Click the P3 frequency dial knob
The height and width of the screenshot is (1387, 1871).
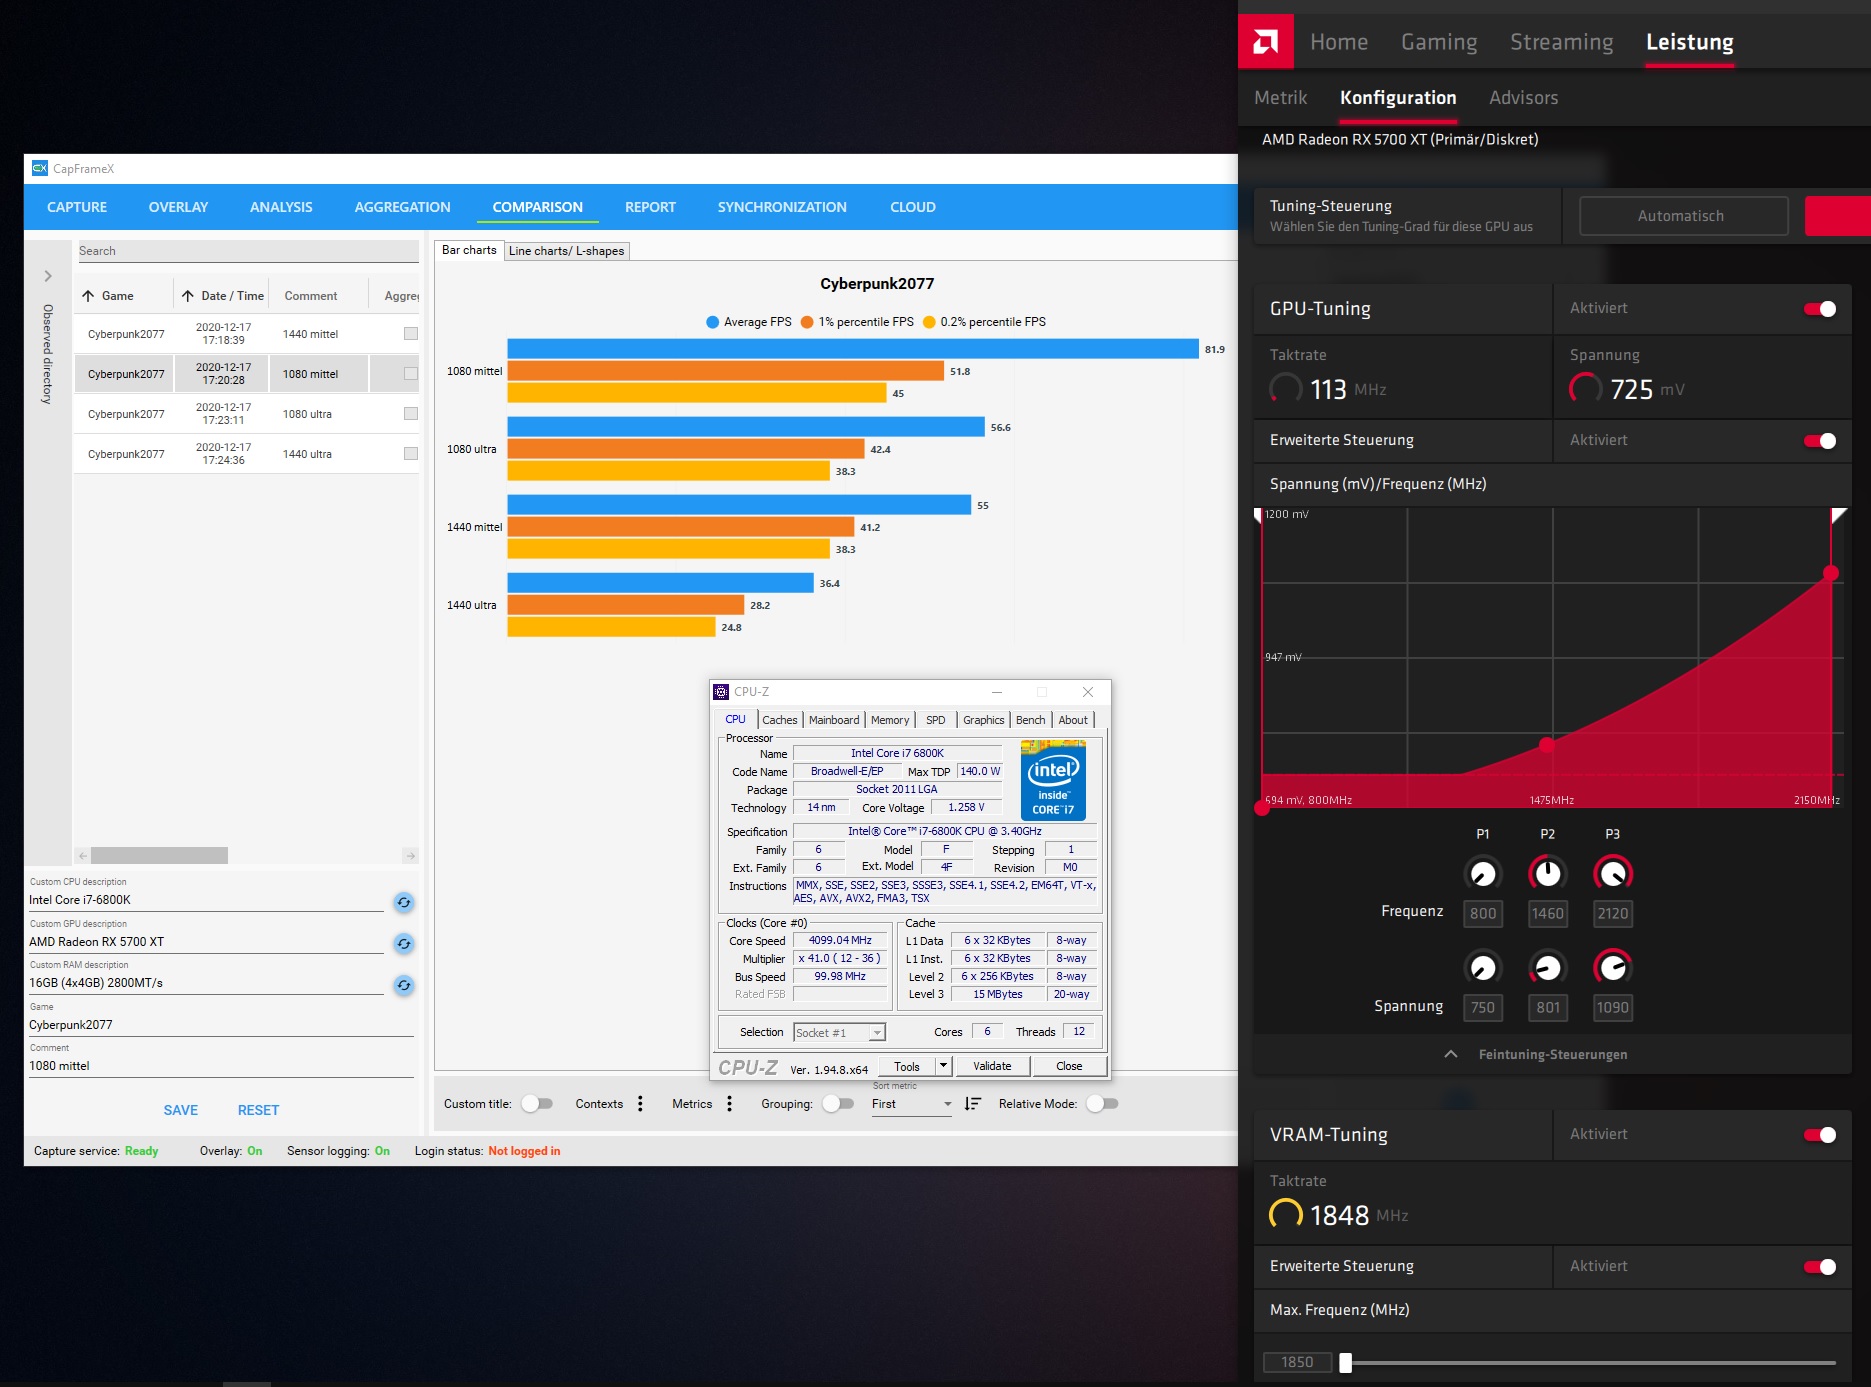coord(1612,873)
